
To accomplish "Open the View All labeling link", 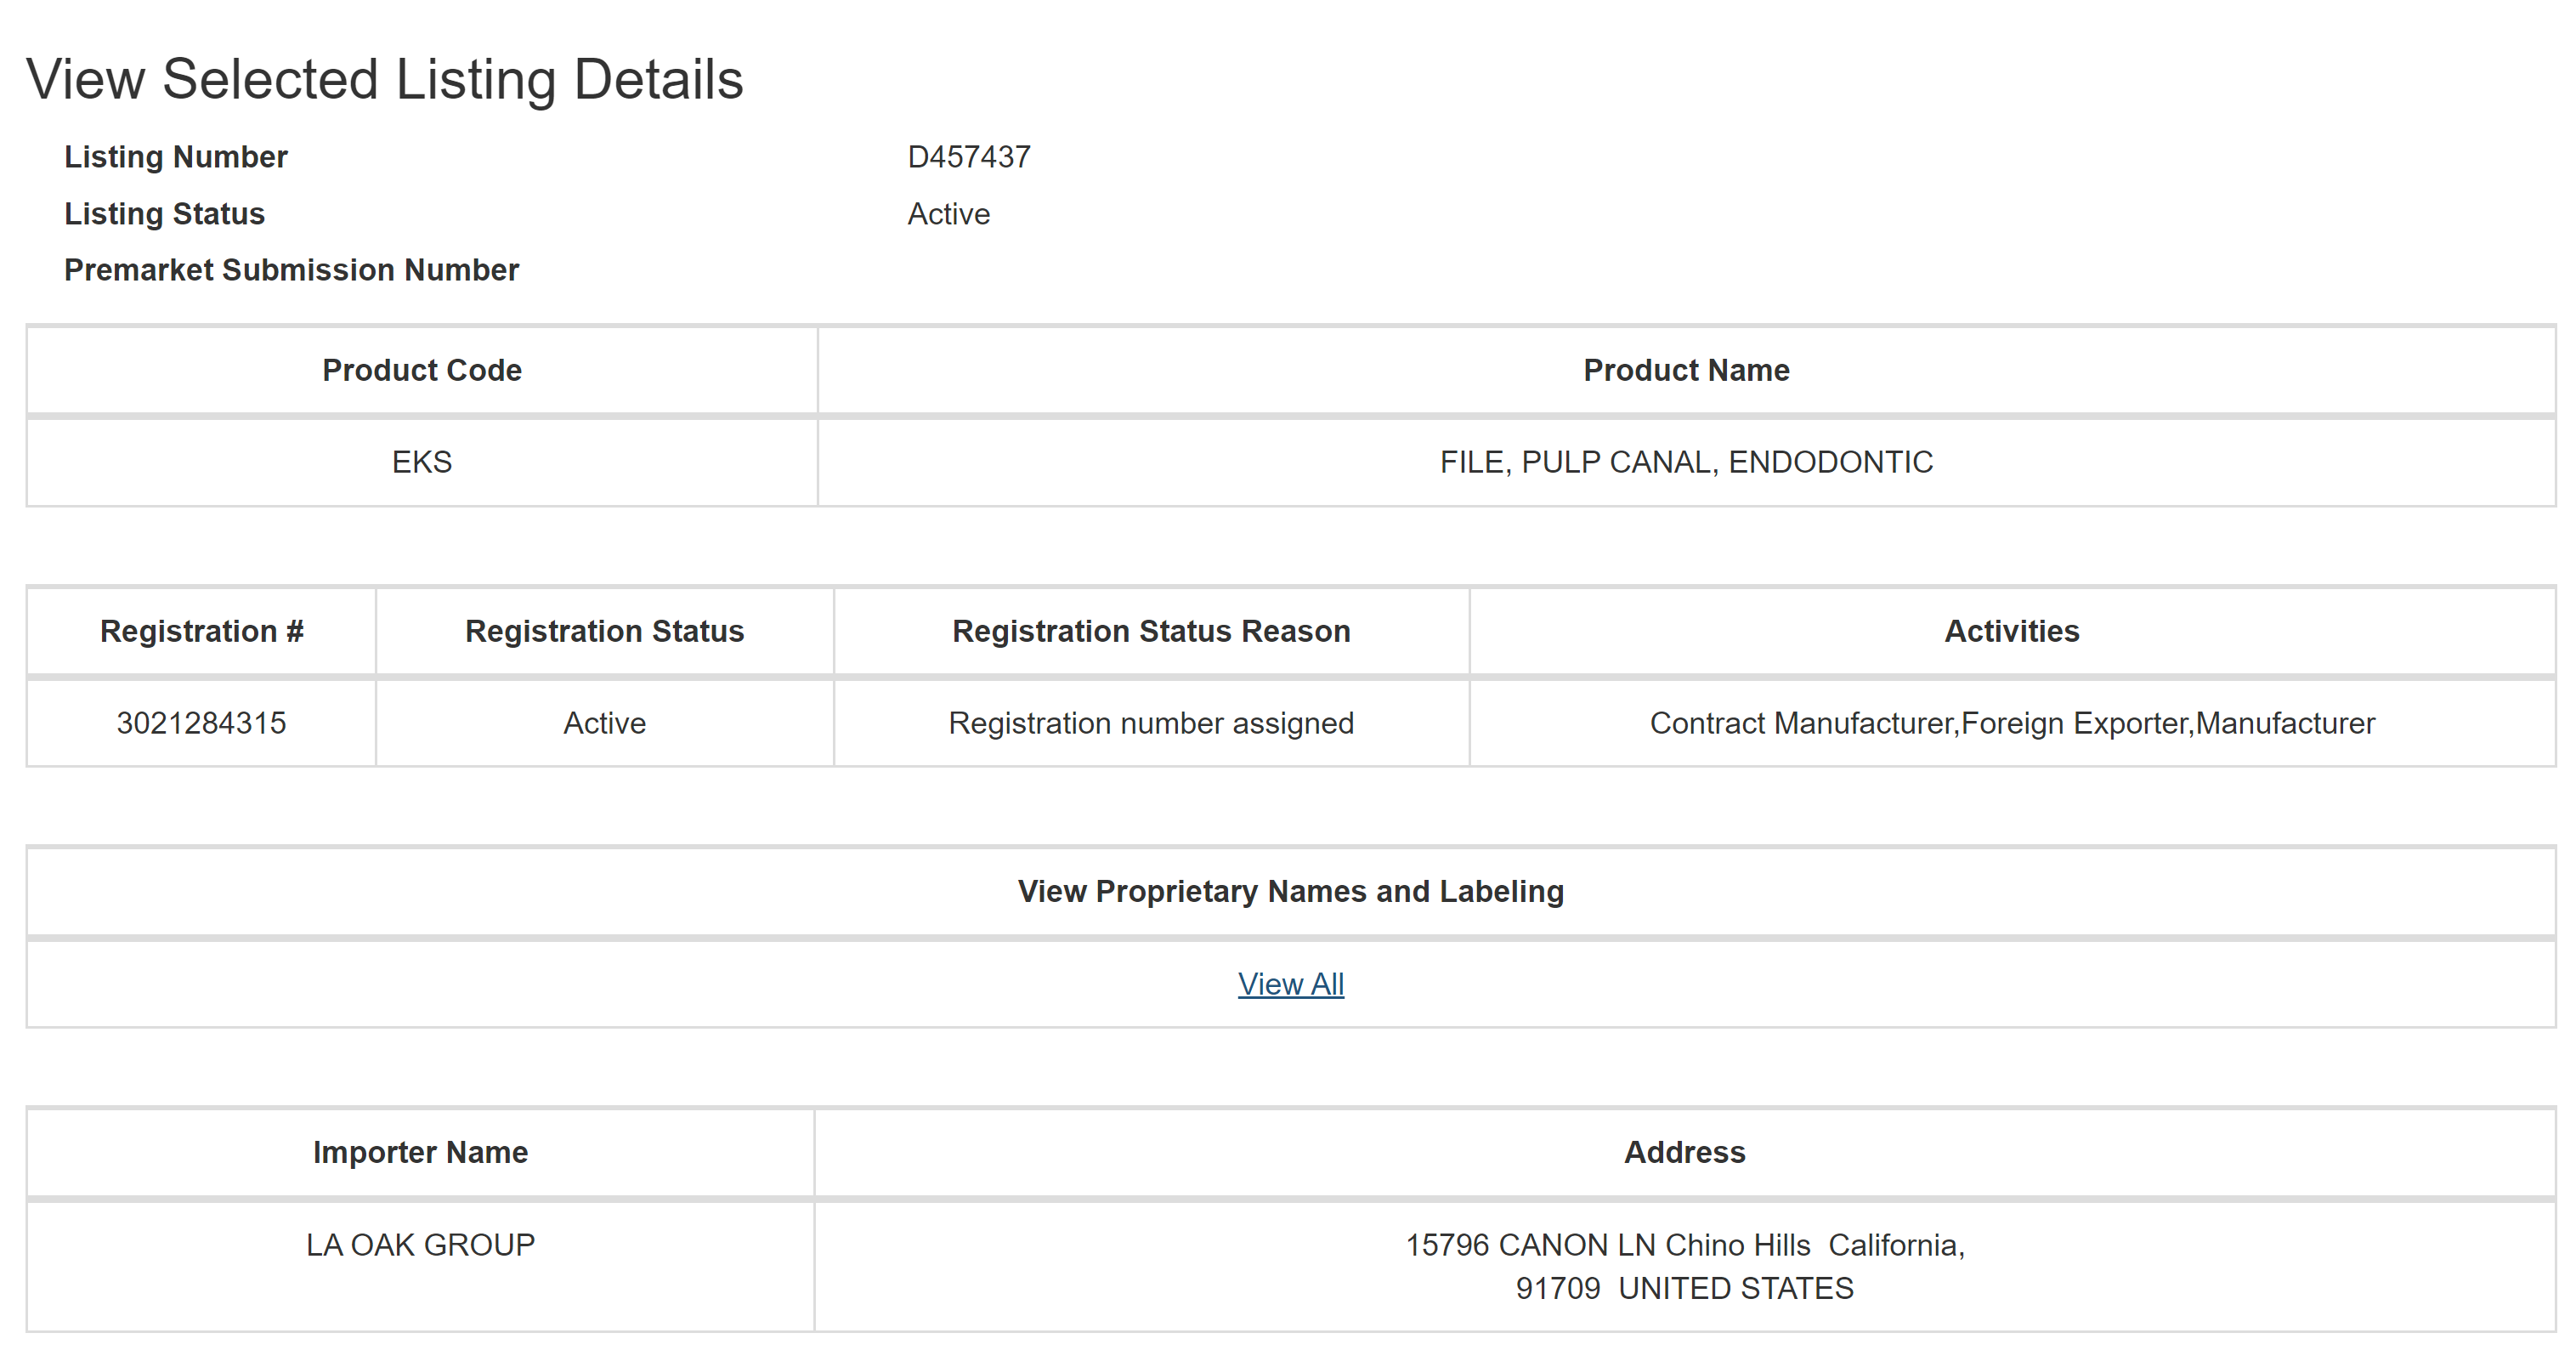I will point(1290,984).
